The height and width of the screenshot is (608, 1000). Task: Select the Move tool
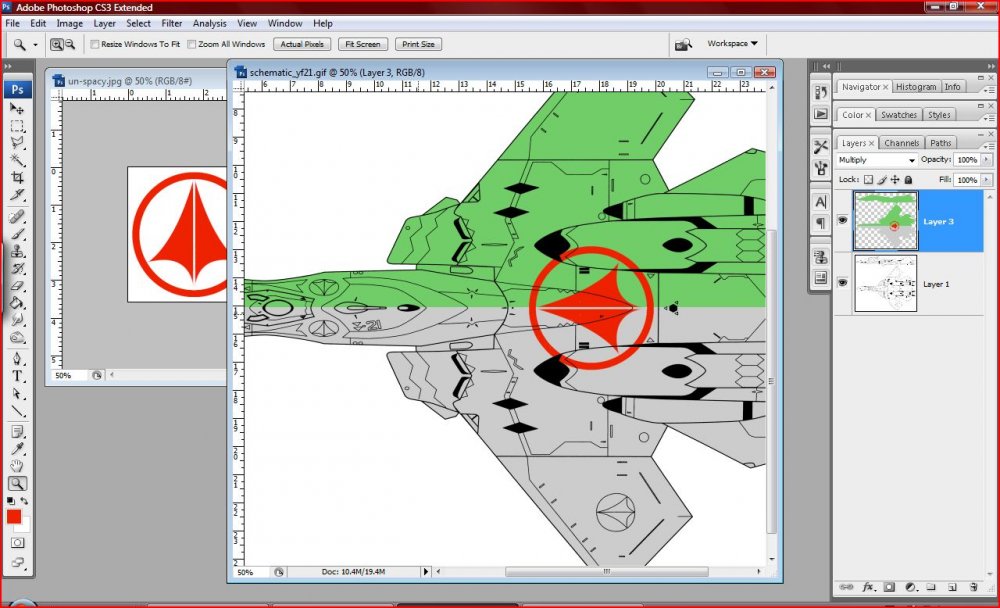(17, 108)
